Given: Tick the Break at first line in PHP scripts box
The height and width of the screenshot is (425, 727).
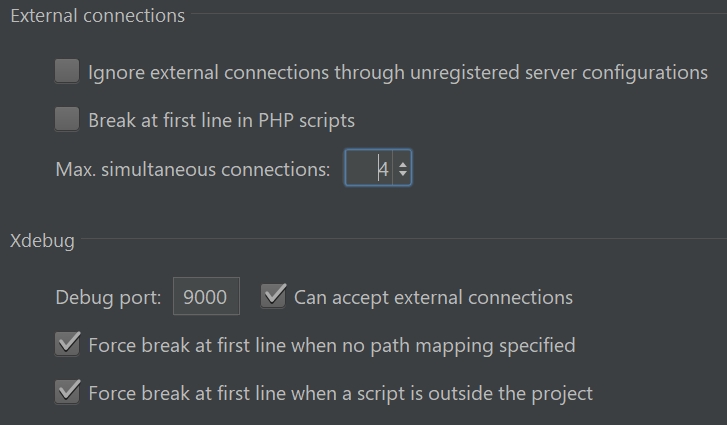Looking at the screenshot, I should click(67, 120).
